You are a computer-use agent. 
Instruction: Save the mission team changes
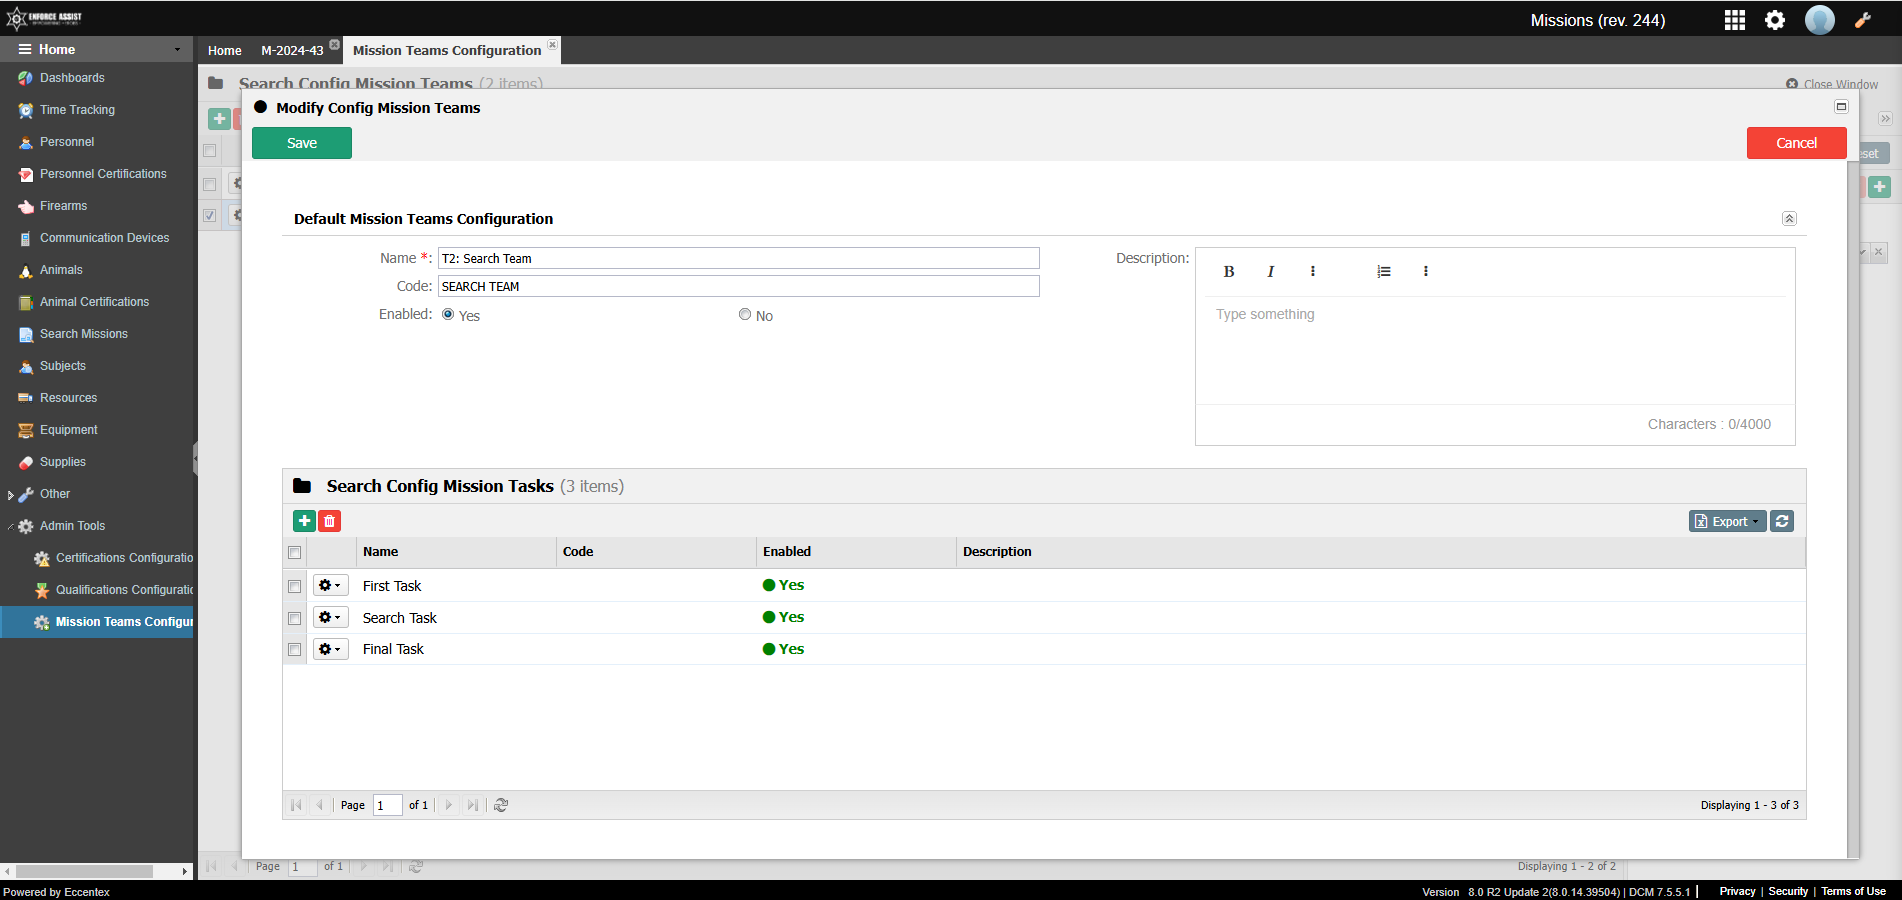click(302, 143)
